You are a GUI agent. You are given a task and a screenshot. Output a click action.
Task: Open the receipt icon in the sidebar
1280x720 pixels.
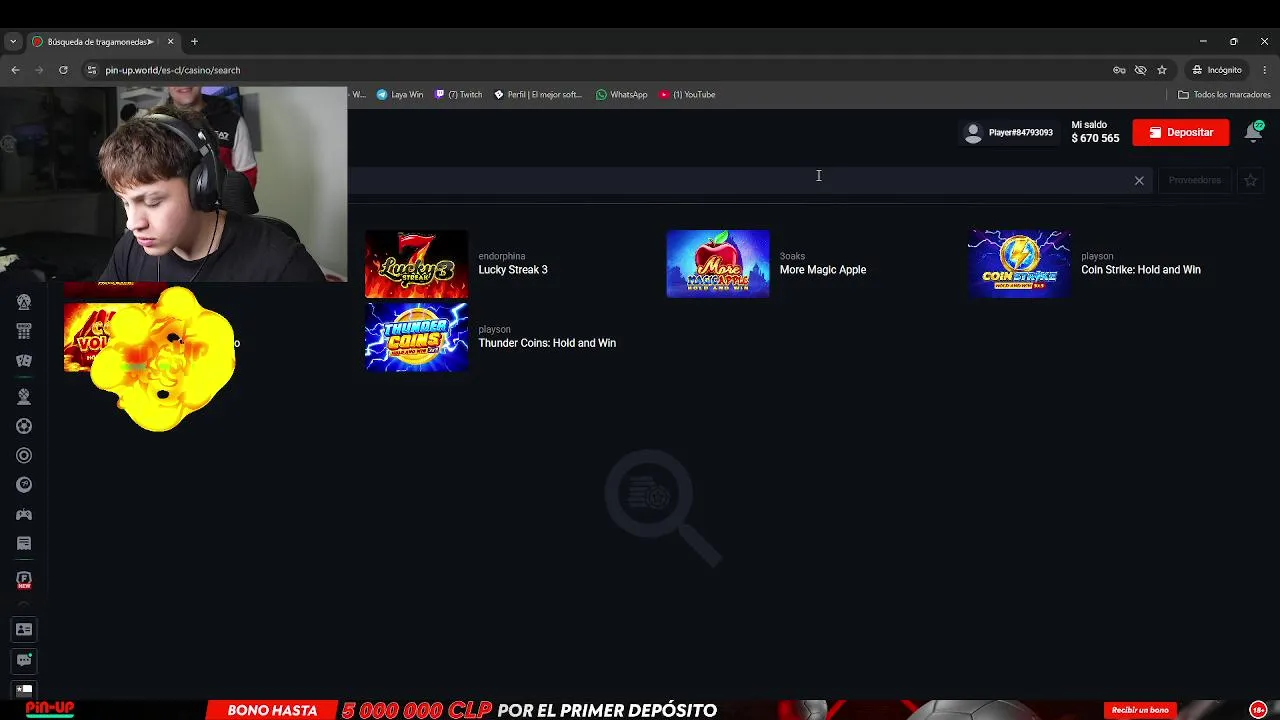pyautogui.click(x=24, y=544)
